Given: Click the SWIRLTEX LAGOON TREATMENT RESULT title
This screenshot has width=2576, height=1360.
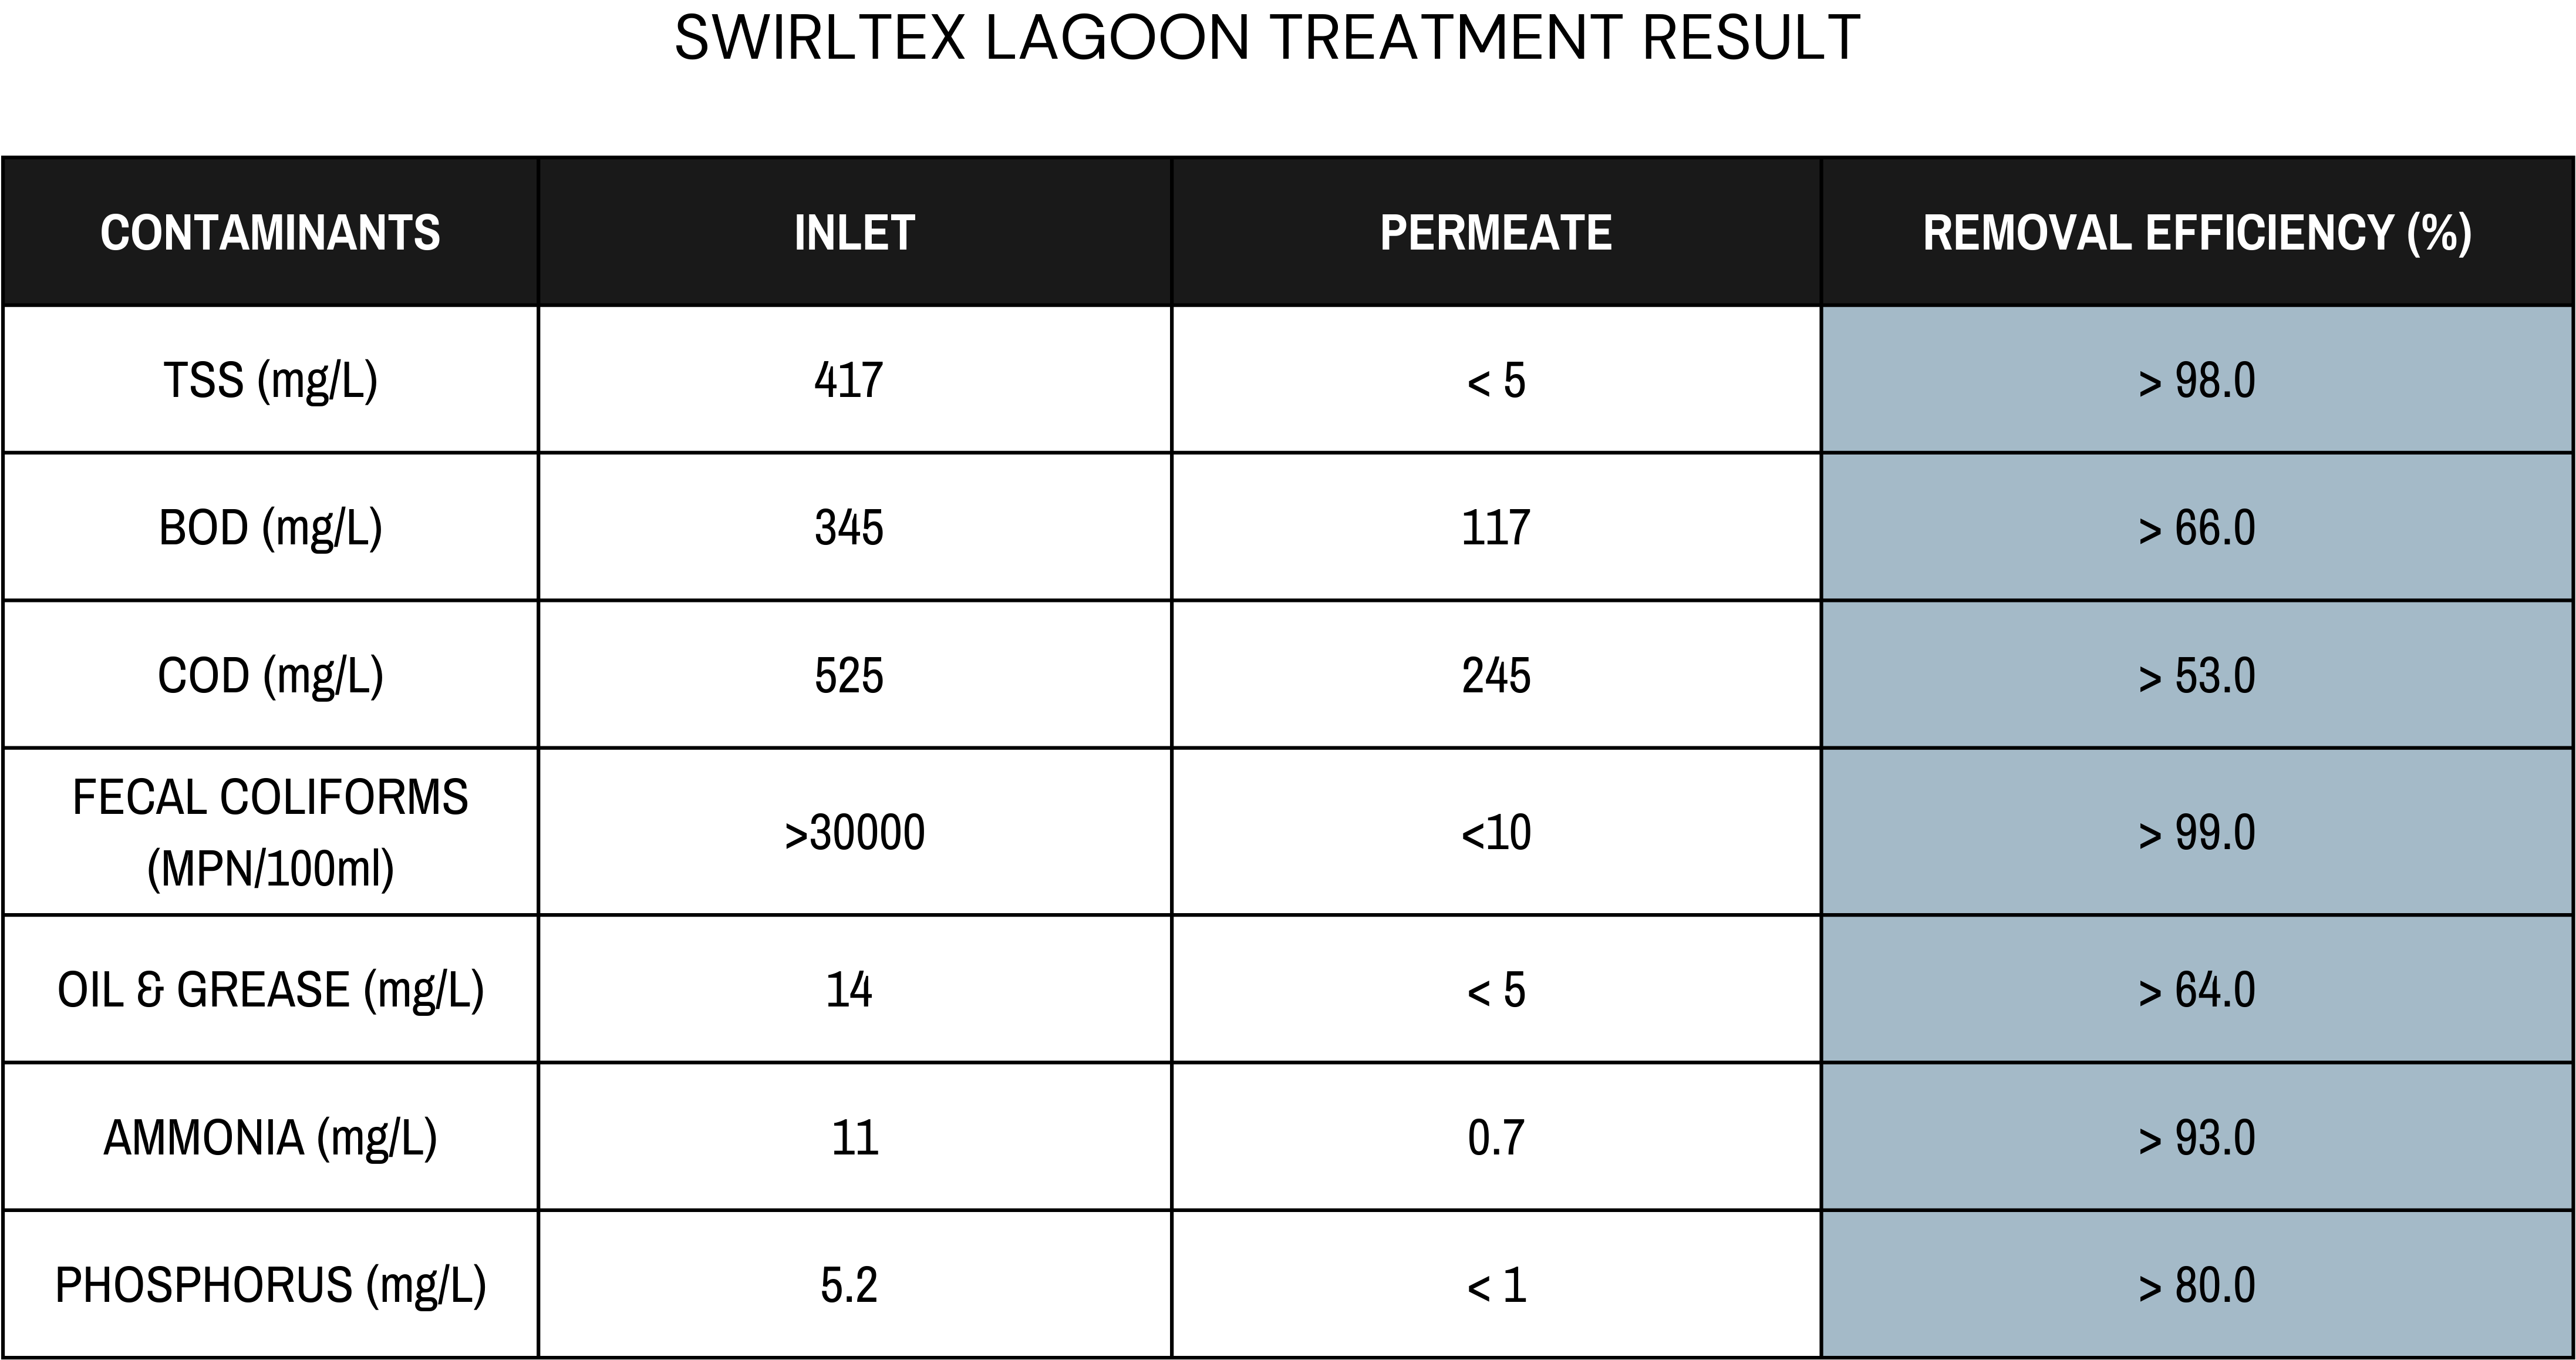Looking at the screenshot, I should coord(1267,38).
